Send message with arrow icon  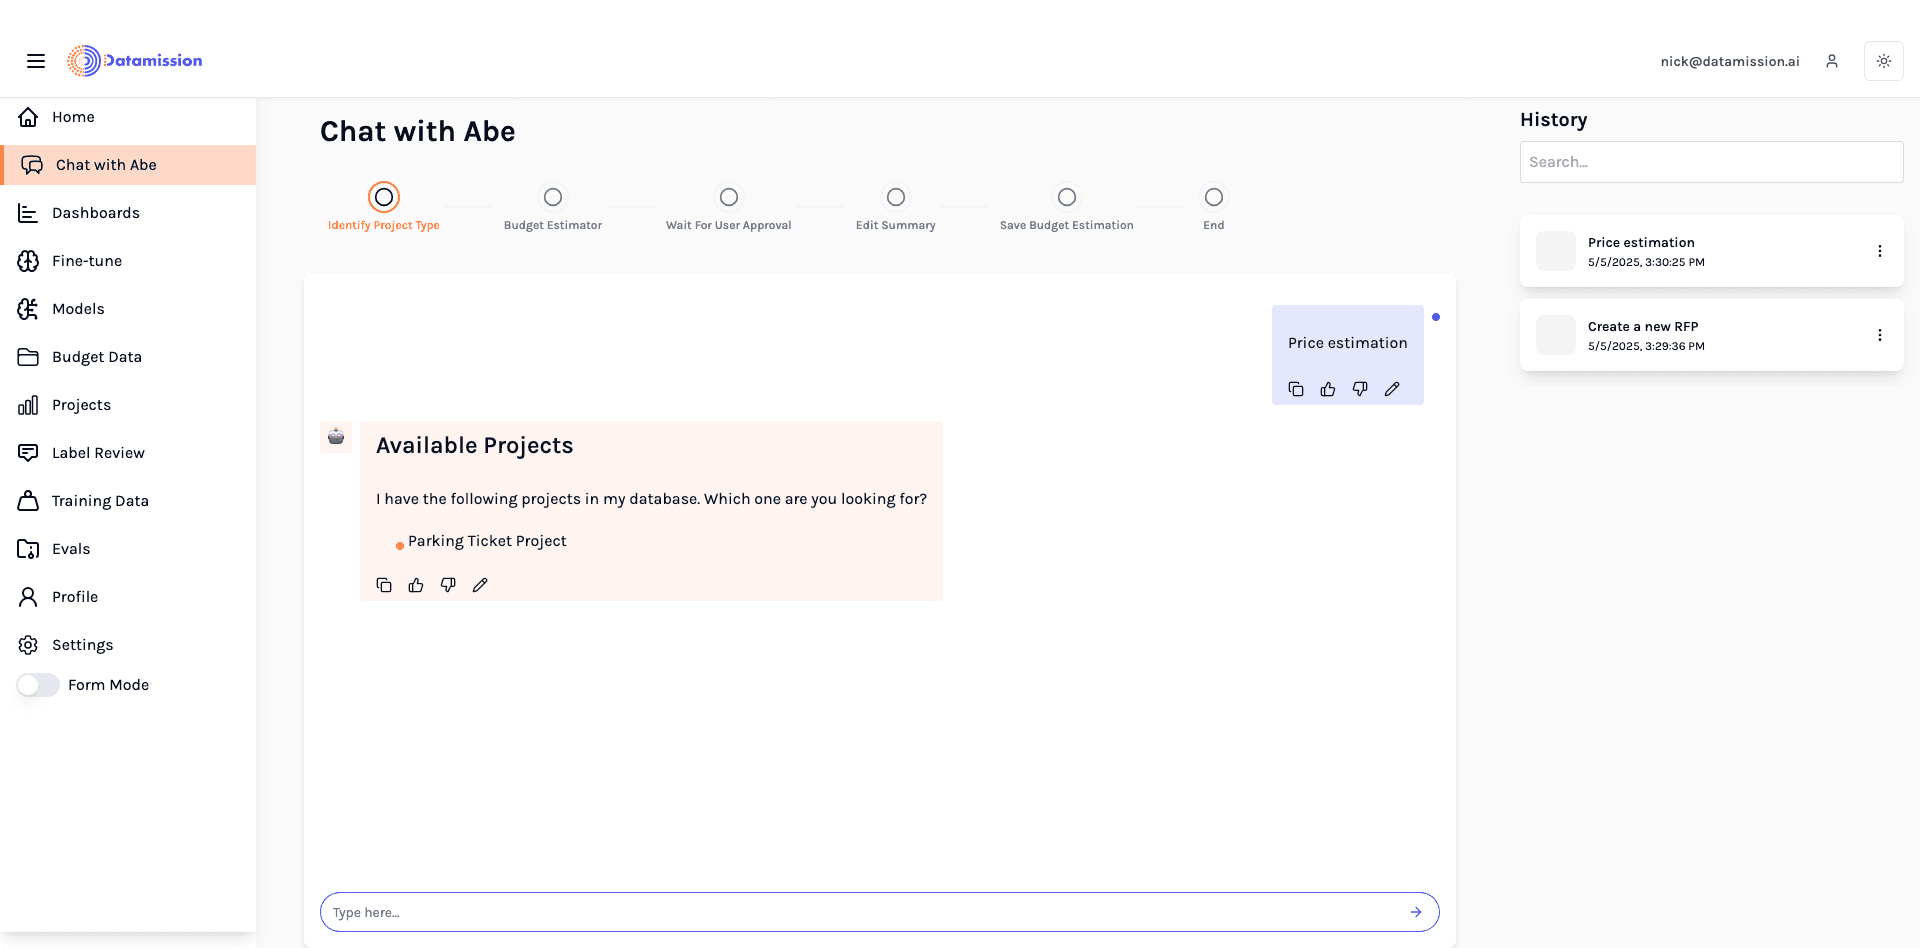click(1416, 912)
